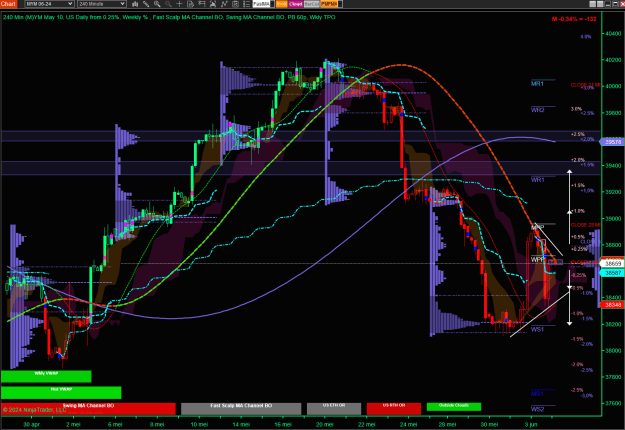This screenshot has width=625, height=430.
Task: Select the crosshair cursor icon
Action: coord(179,4)
